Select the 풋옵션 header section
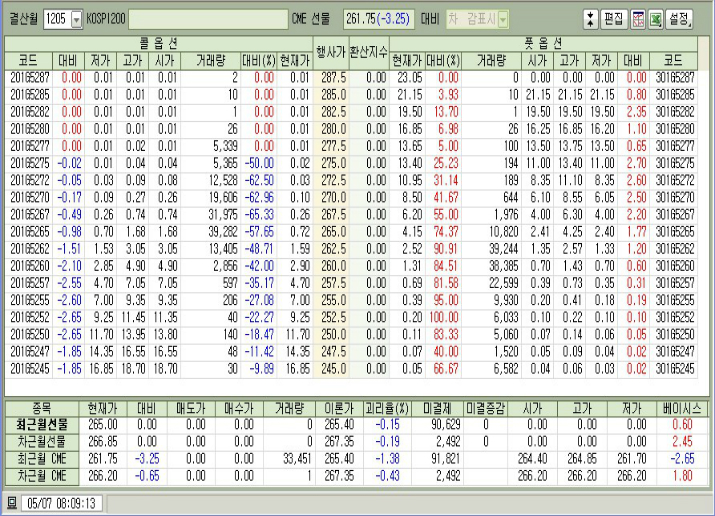The height and width of the screenshot is (516, 715). (541, 44)
